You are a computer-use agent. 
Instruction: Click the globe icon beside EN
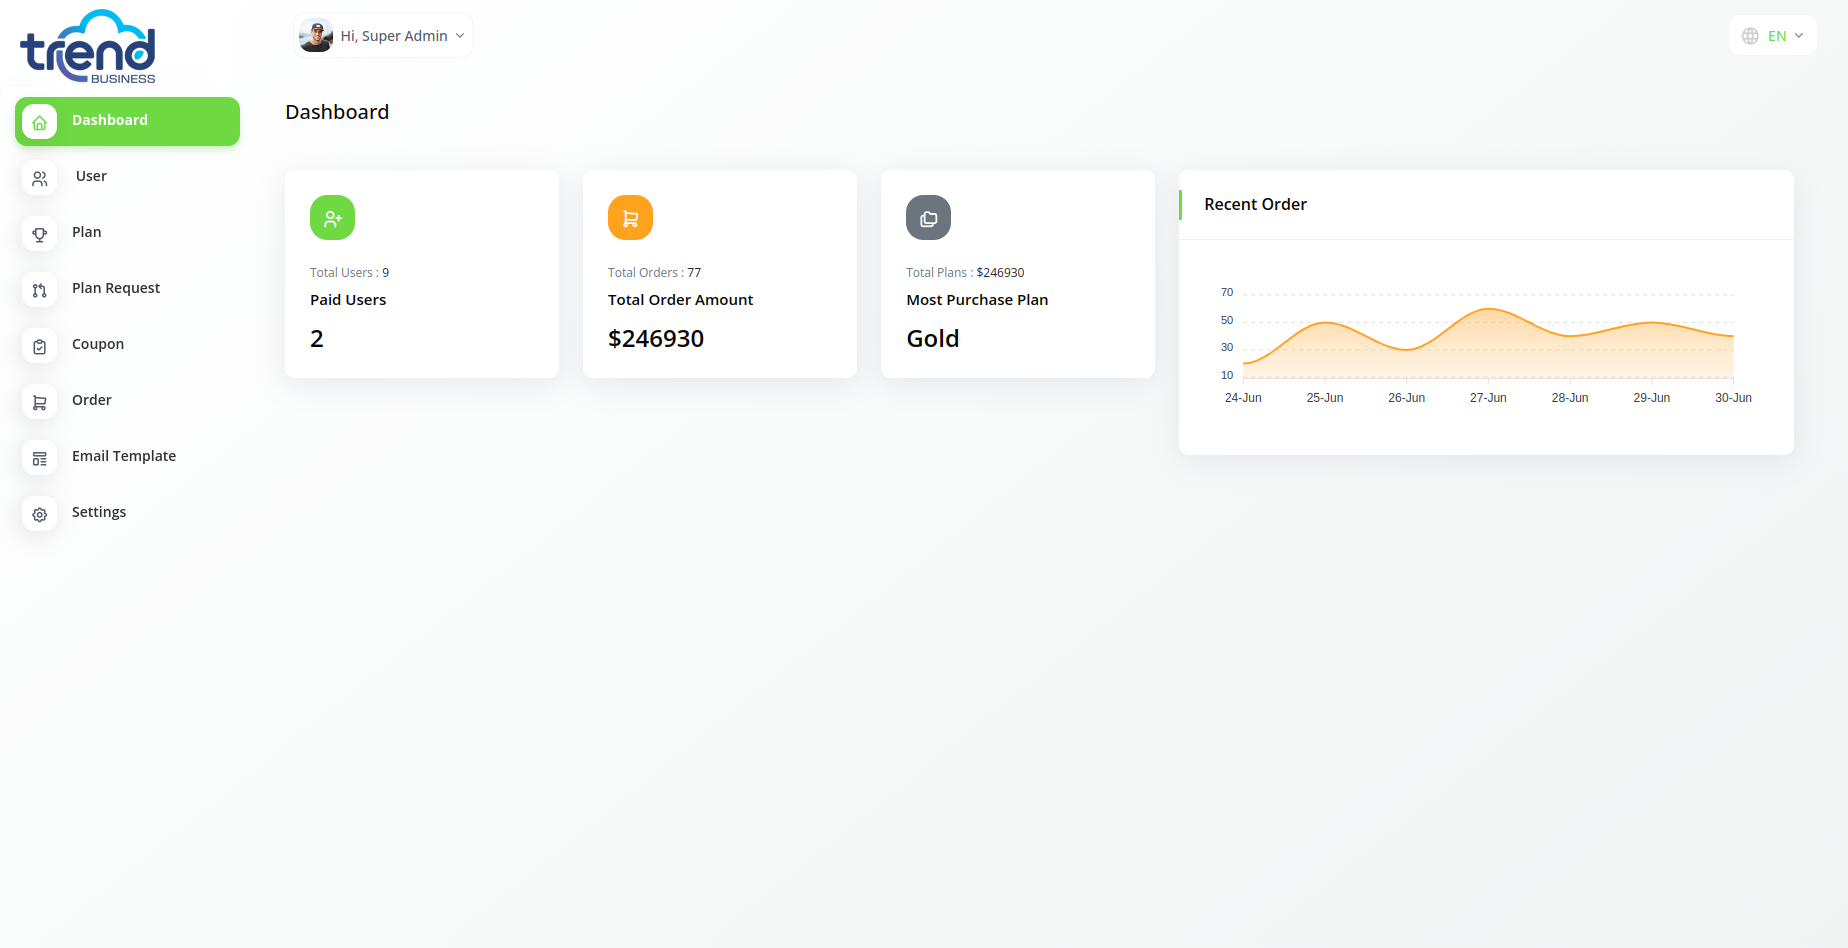[1750, 36]
